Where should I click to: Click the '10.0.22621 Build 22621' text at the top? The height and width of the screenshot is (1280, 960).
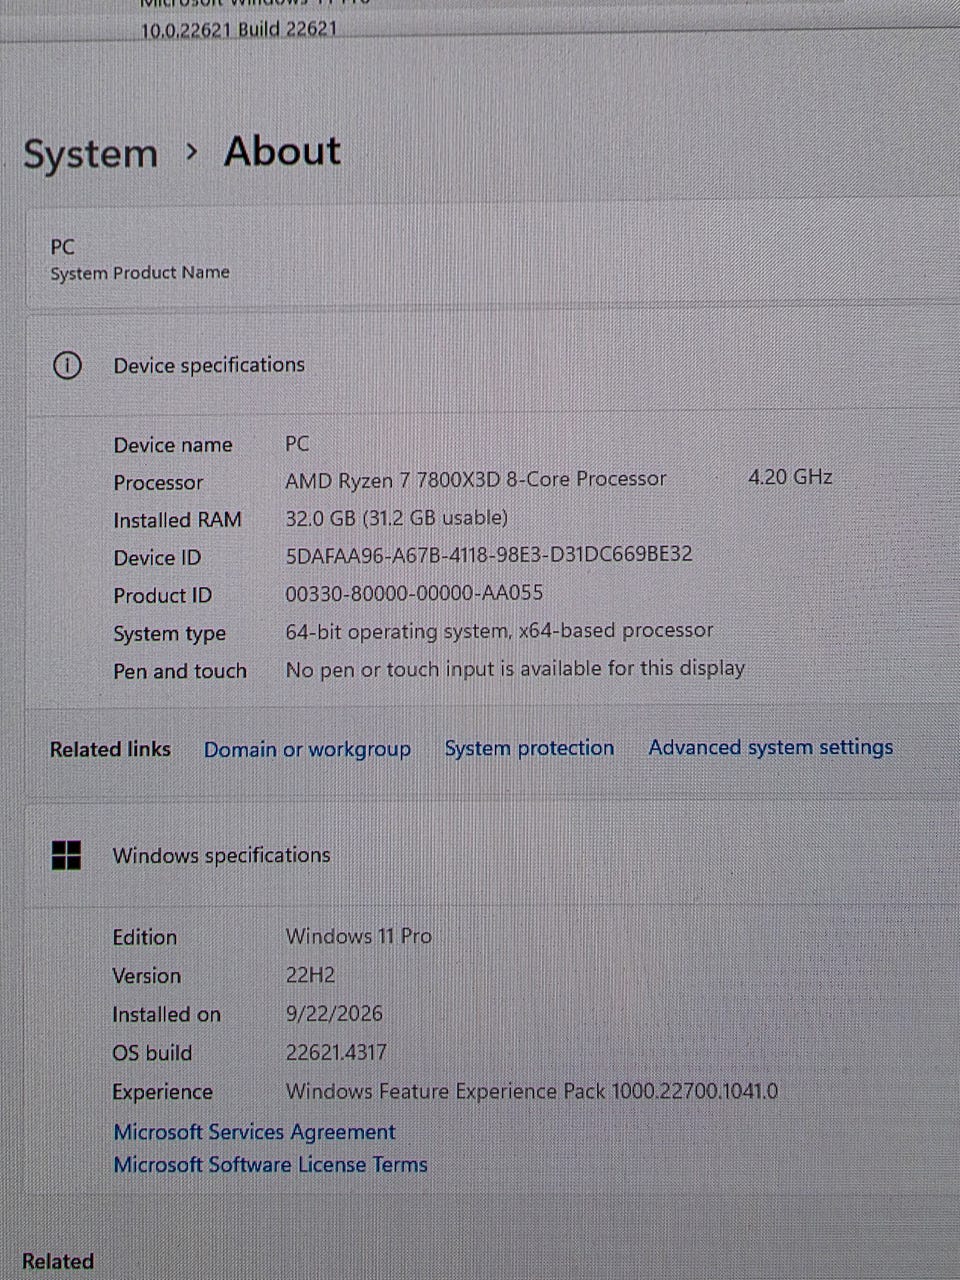[x=239, y=30]
